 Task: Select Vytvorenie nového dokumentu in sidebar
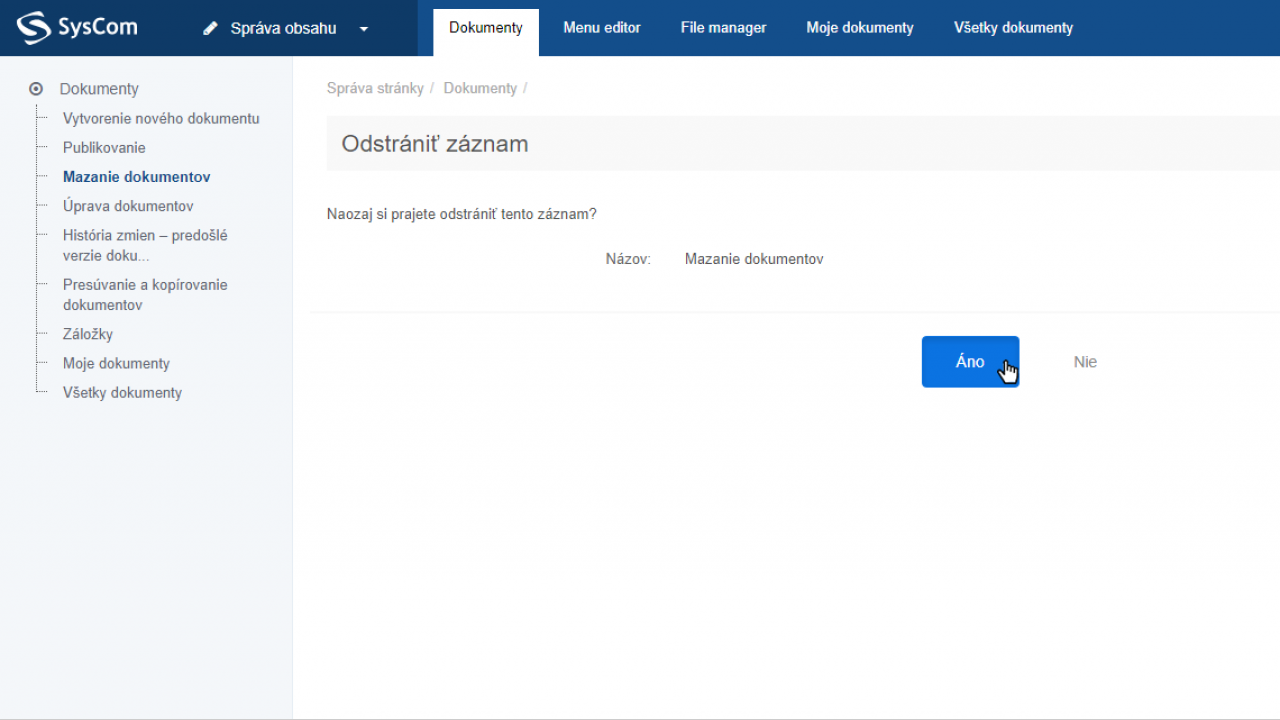click(x=161, y=118)
